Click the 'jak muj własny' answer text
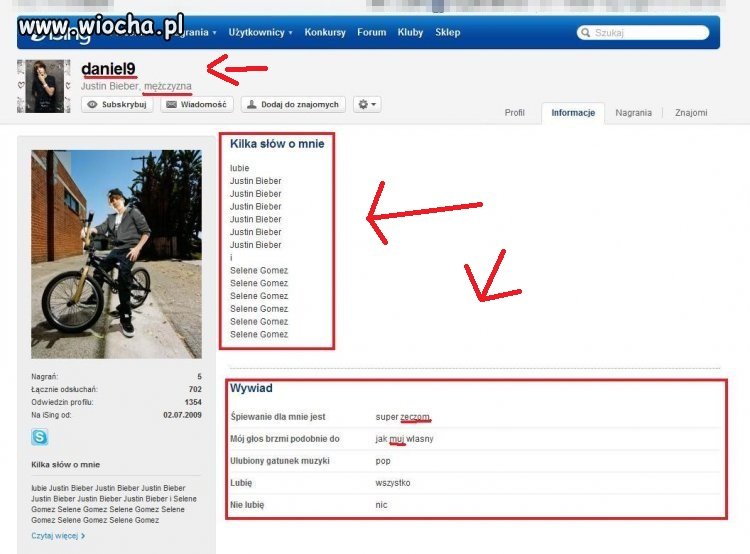 coord(404,439)
